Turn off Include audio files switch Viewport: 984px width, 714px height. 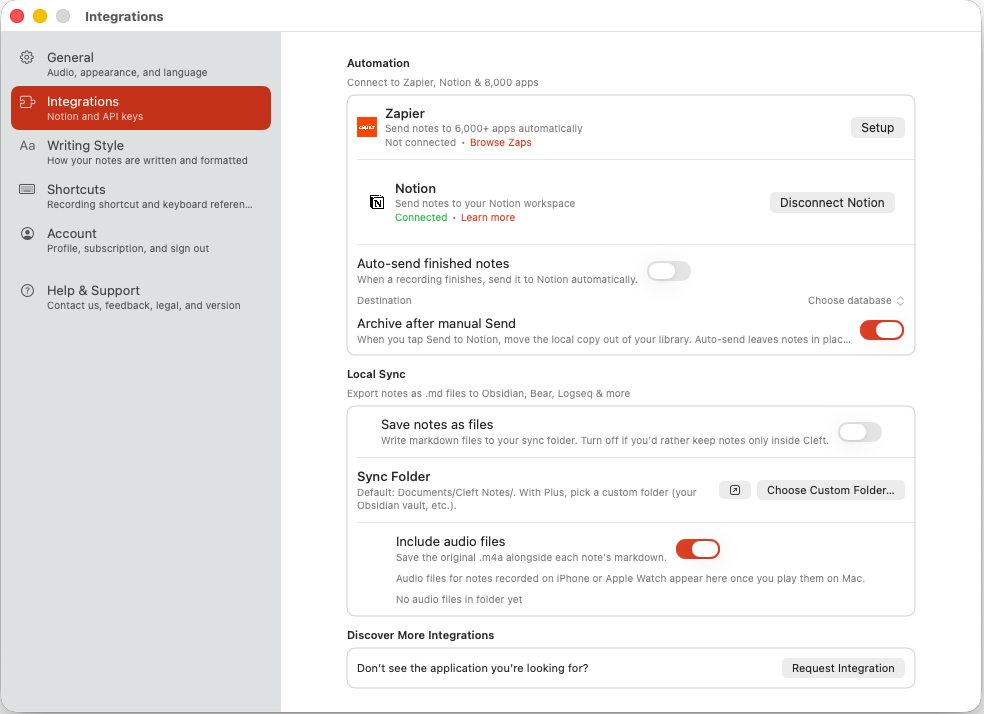click(x=698, y=549)
